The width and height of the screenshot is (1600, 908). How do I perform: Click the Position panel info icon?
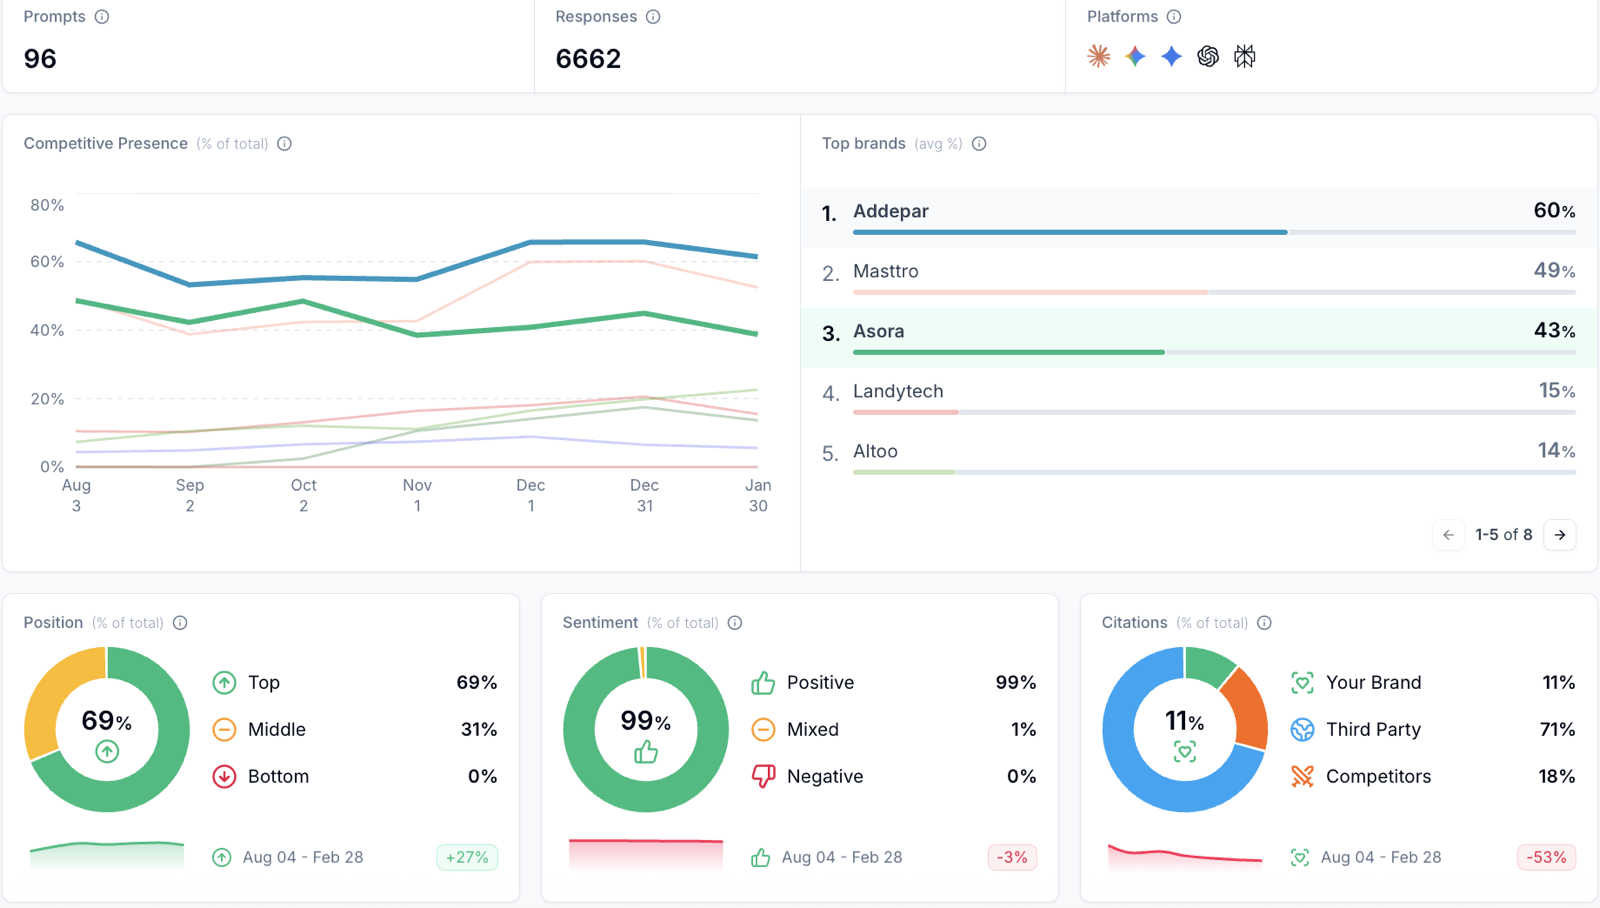(x=180, y=623)
